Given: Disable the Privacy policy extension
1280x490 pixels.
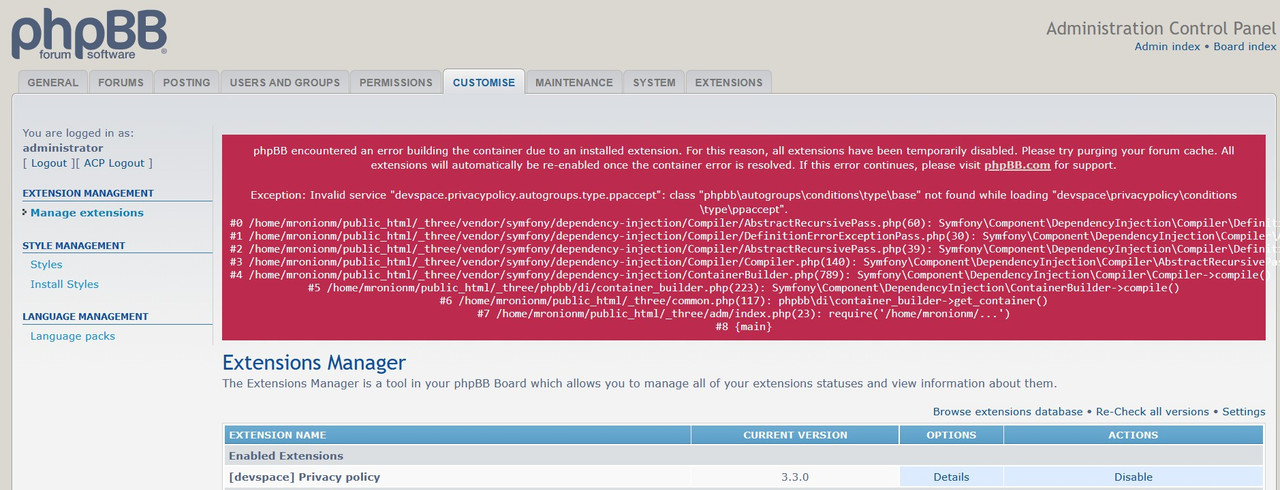Looking at the screenshot, I should coord(1133,477).
